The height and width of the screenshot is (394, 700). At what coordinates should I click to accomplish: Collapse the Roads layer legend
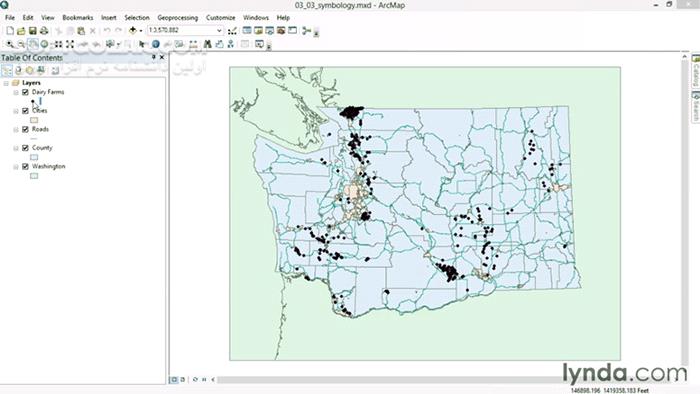point(16,129)
